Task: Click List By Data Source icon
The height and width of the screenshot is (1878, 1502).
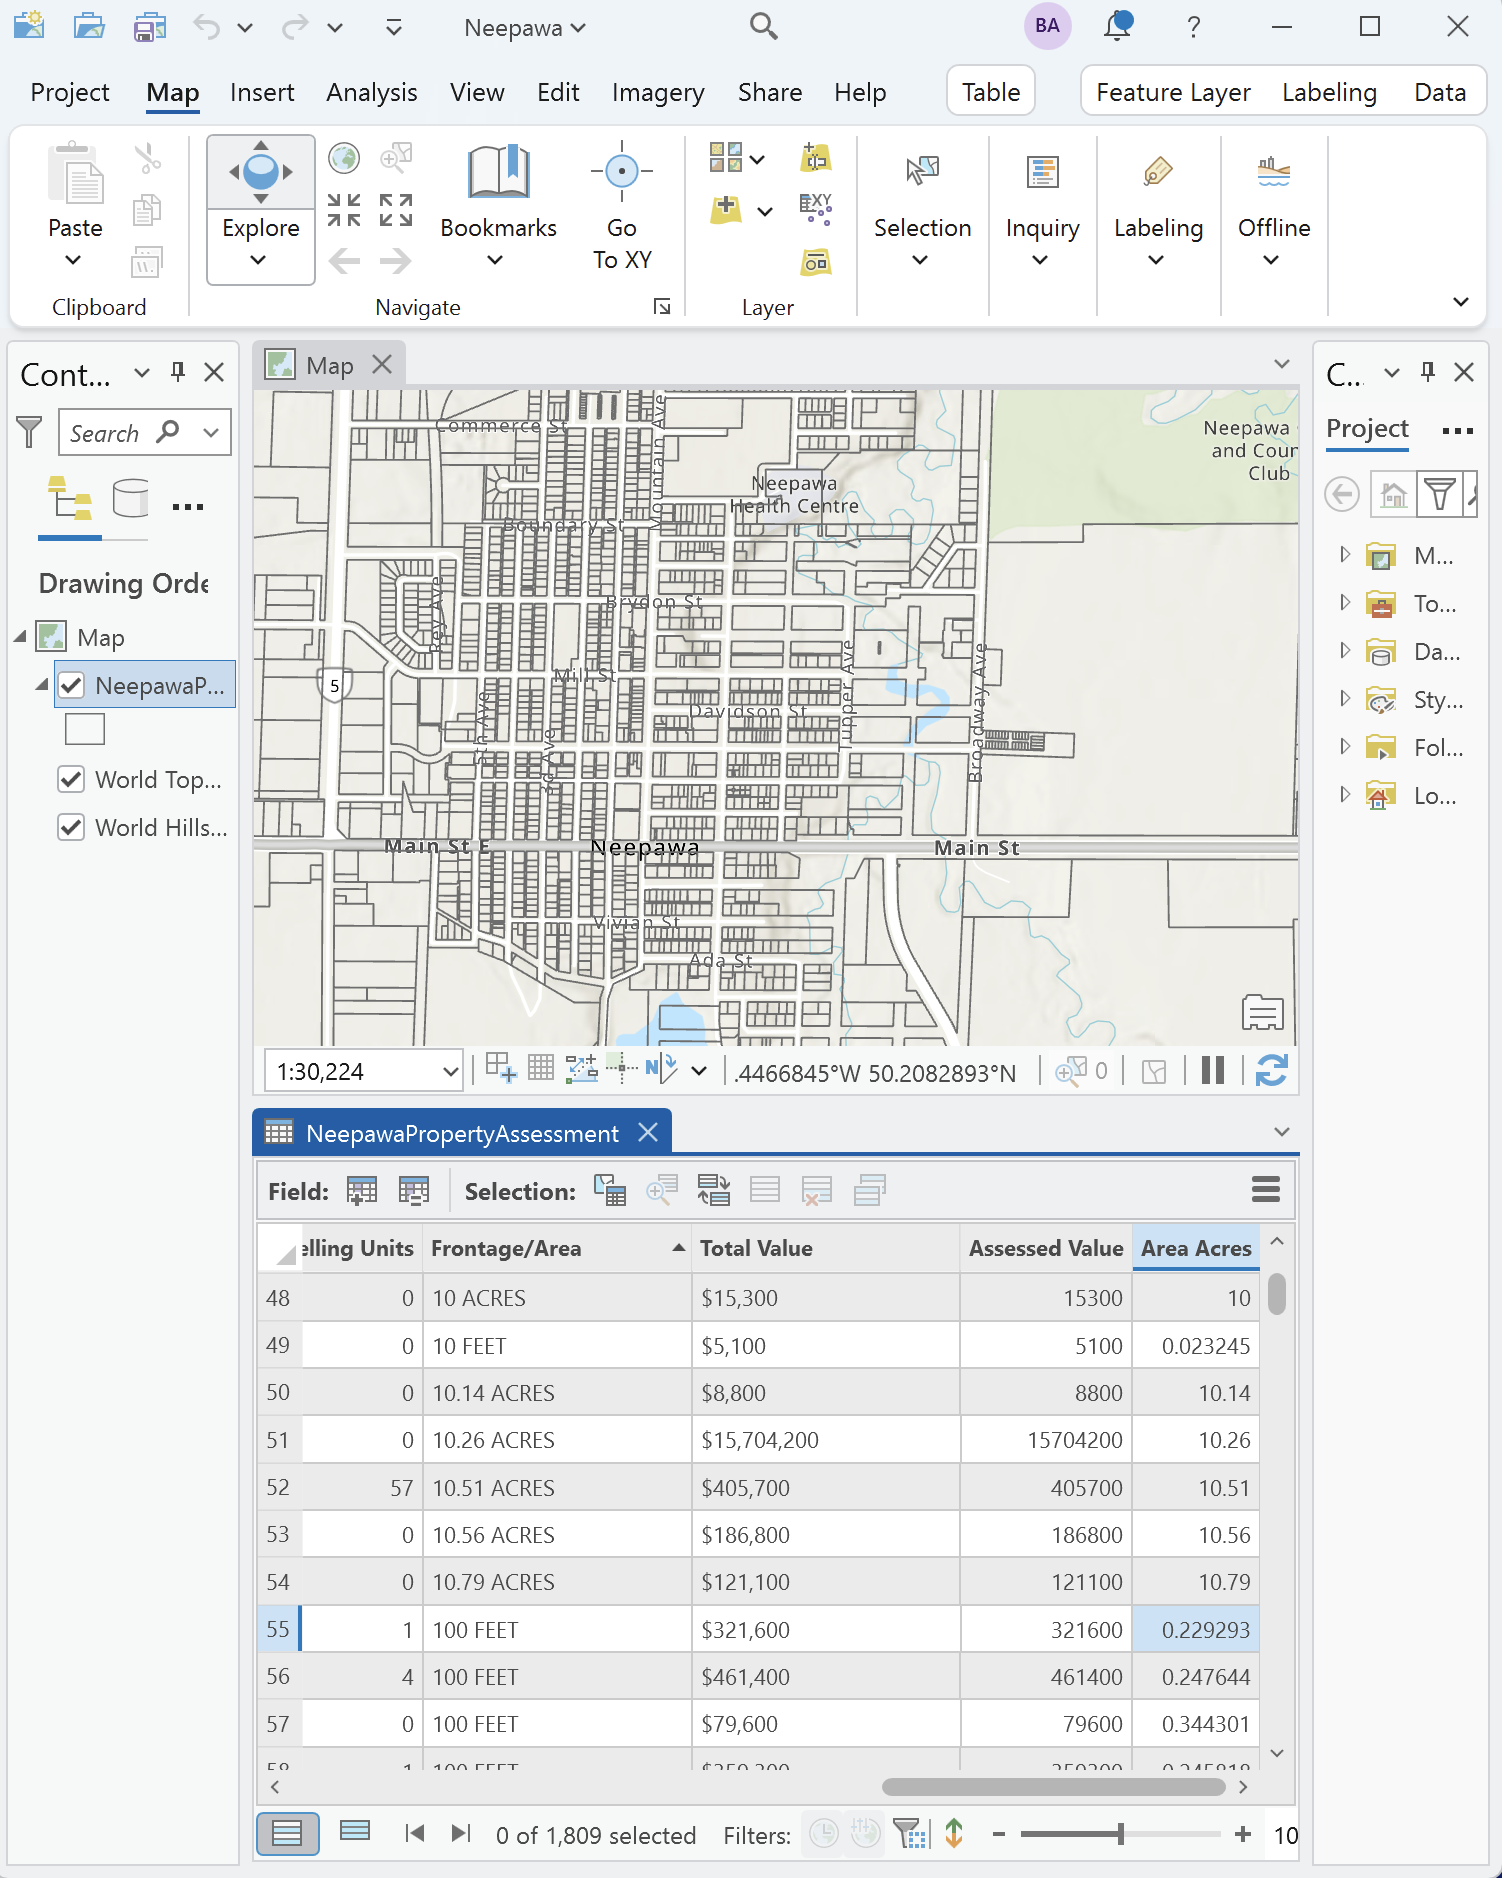Action: [130, 498]
